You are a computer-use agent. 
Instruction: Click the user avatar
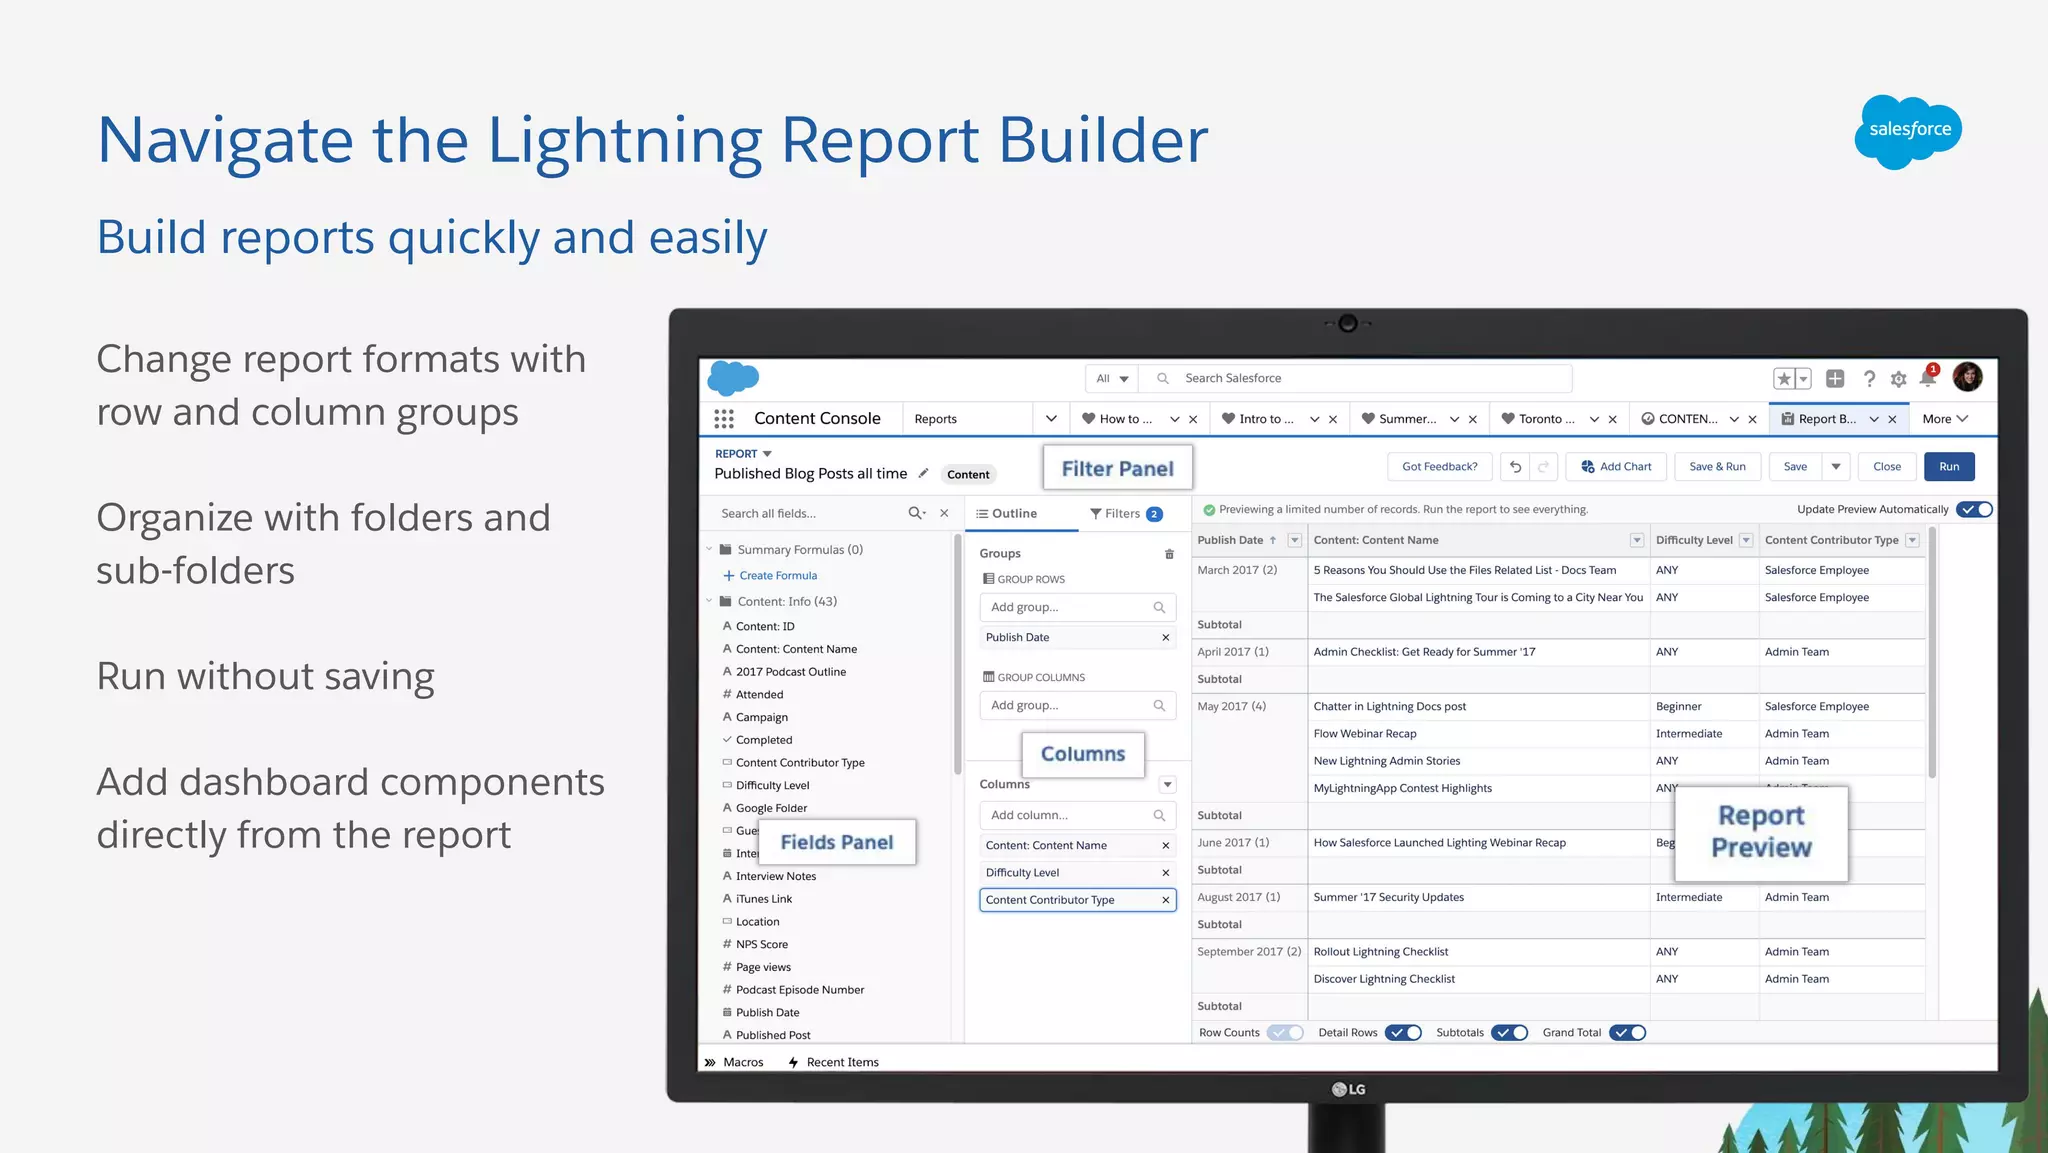pyautogui.click(x=1967, y=377)
